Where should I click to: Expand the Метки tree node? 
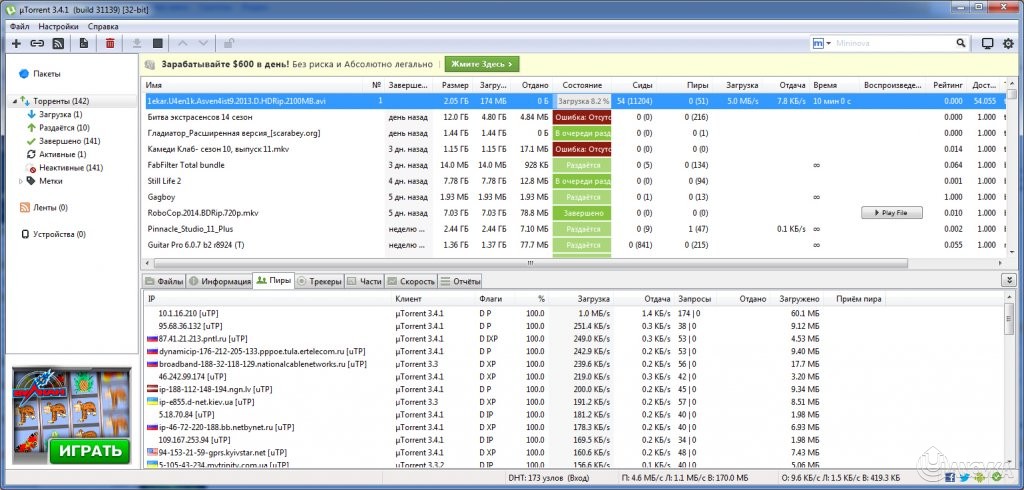[21, 181]
